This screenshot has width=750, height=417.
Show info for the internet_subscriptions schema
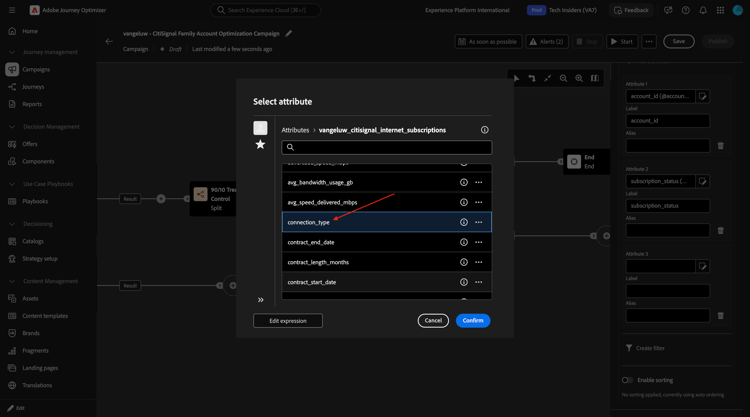tap(485, 130)
